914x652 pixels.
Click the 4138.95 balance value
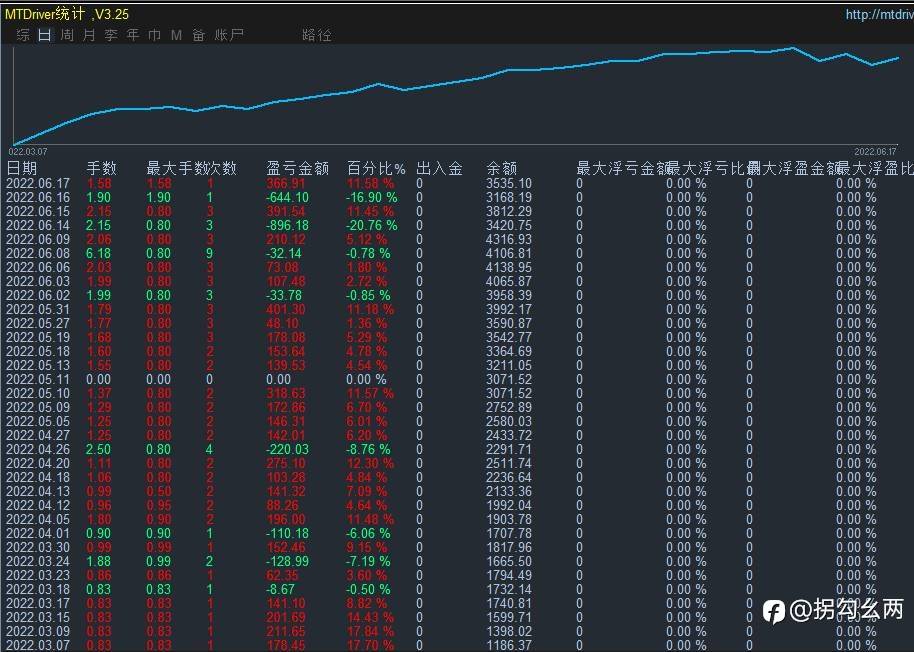coord(509,267)
